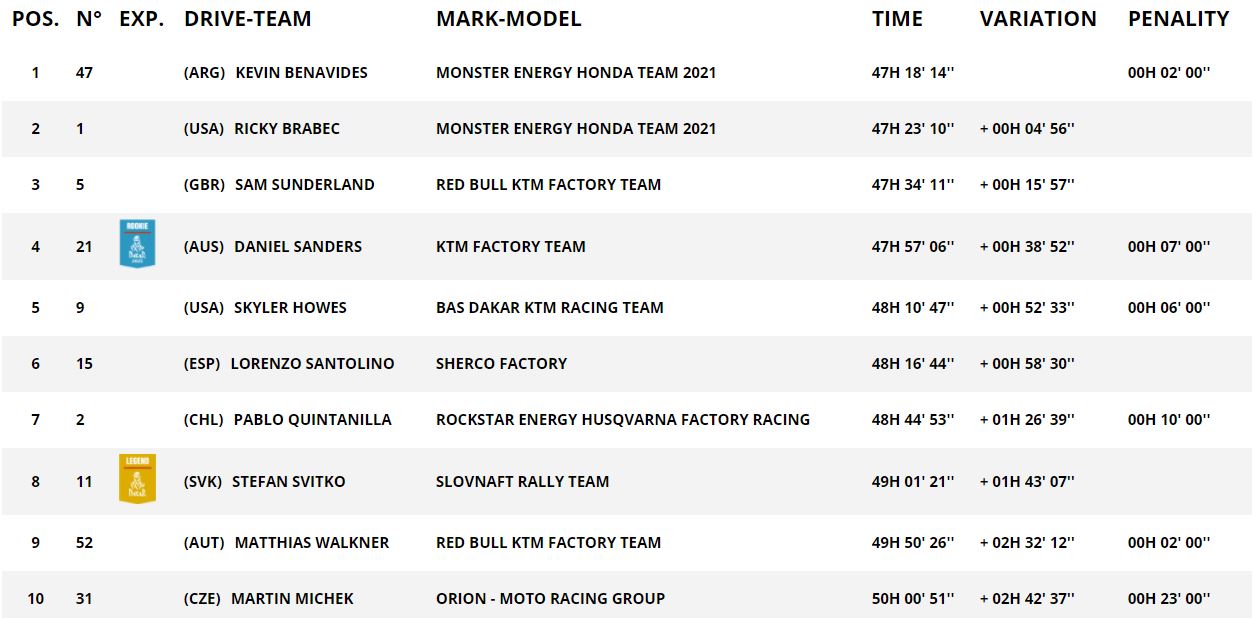Viewport: 1253px width, 618px height.
Task: Select the DRIVE-TEAM column header
Action: pos(247,19)
